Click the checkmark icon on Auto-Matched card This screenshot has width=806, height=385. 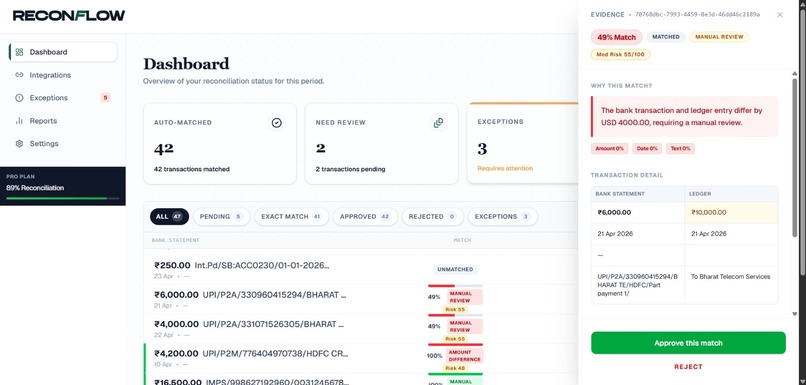pyautogui.click(x=277, y=123)
